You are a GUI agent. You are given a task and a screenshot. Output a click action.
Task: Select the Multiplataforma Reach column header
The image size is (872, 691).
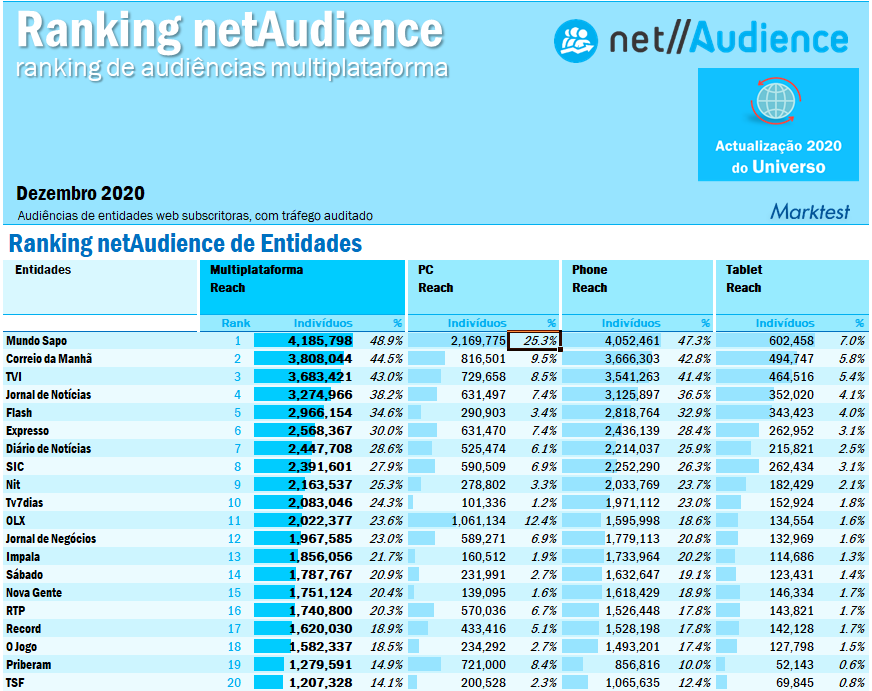304,279
